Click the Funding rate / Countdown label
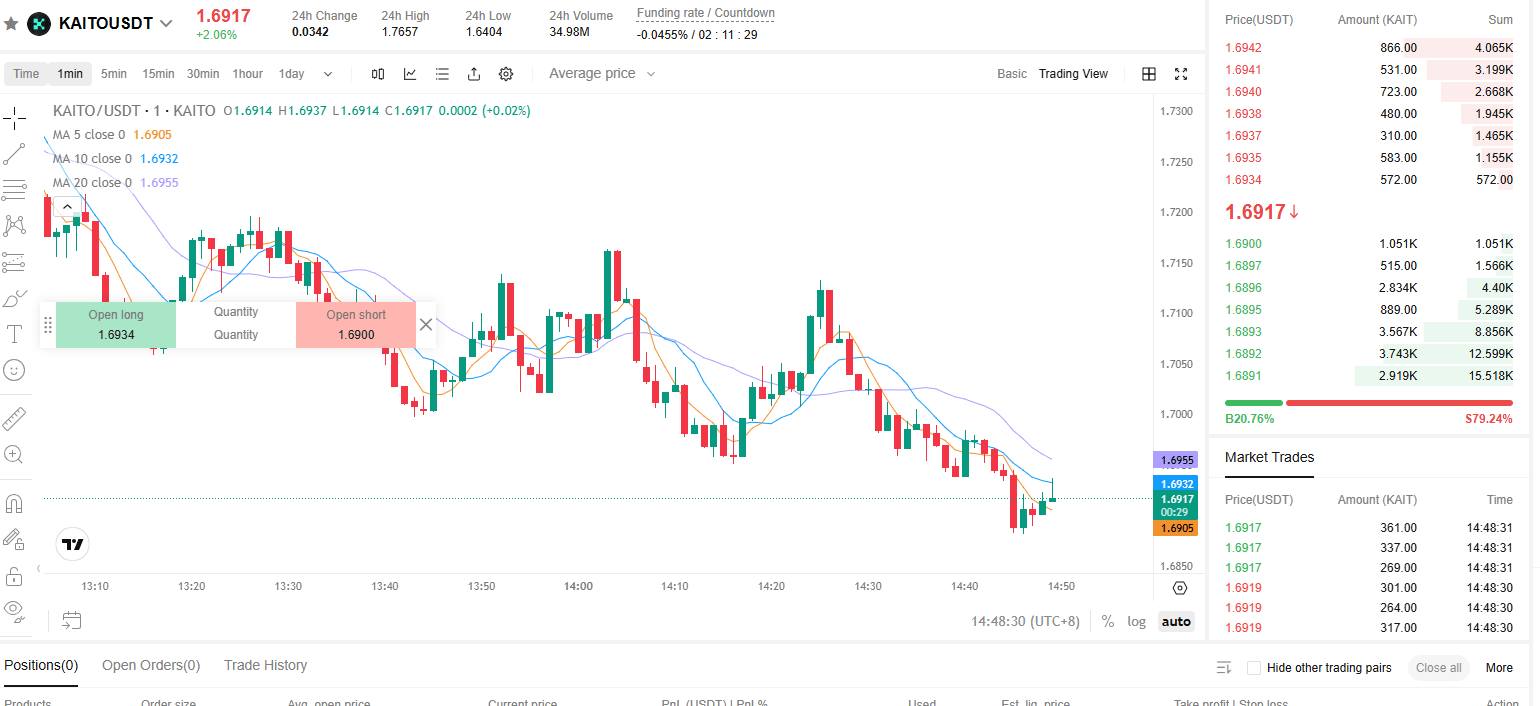This screenshot has width=1540, height=706. point(706,13)
